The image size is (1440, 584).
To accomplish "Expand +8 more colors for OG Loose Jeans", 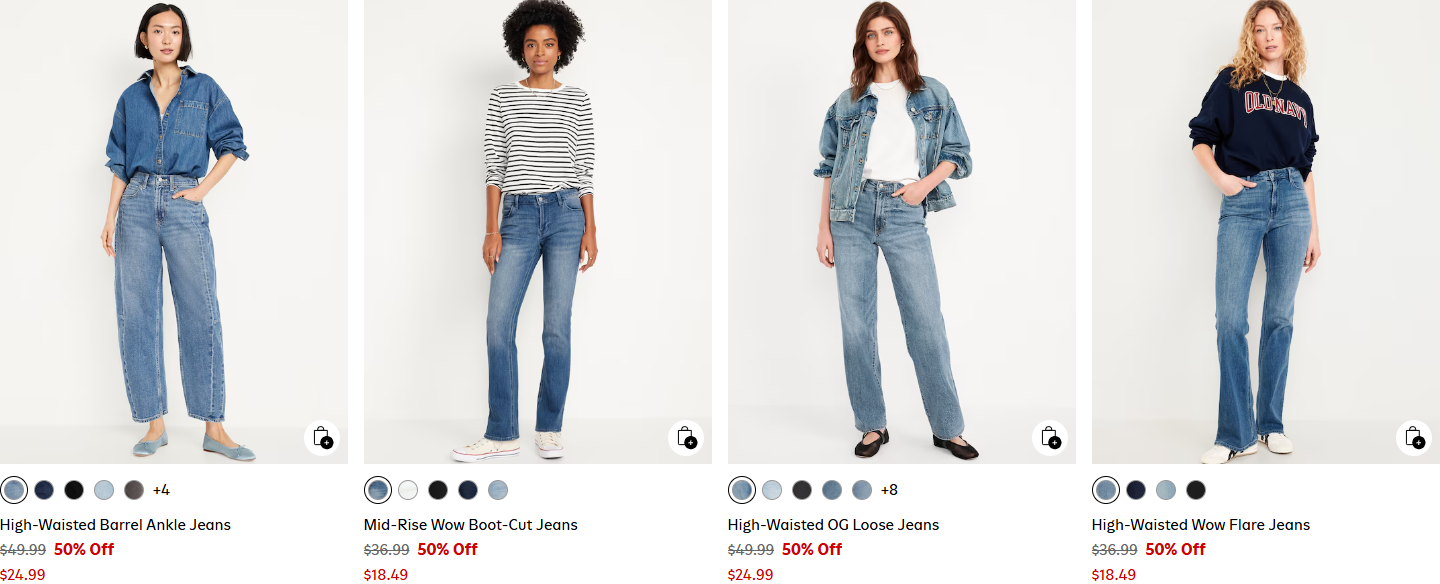I will 889,490.
